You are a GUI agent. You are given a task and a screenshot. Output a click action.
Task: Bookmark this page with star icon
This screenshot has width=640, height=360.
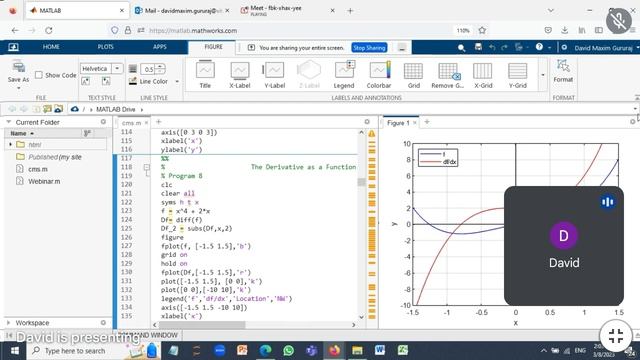pyautogui.click(x=482, y=30)
